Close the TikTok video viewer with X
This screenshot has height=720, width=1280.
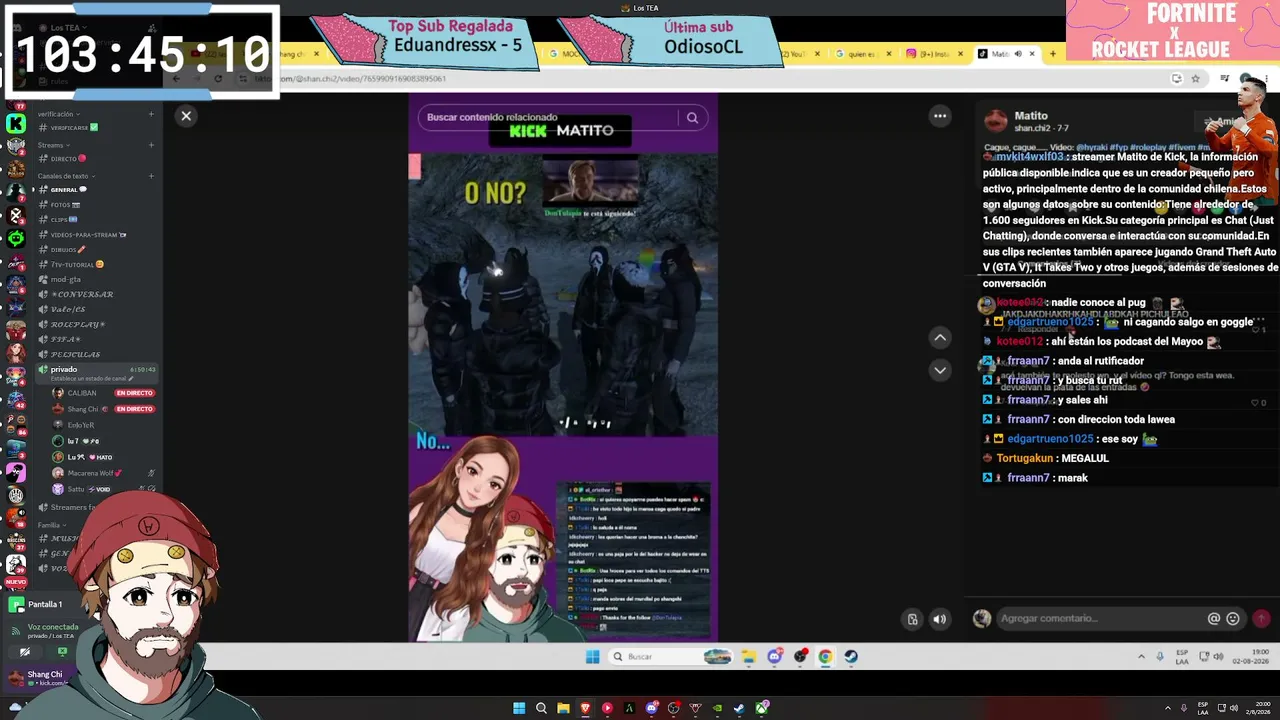coord(186,116)
